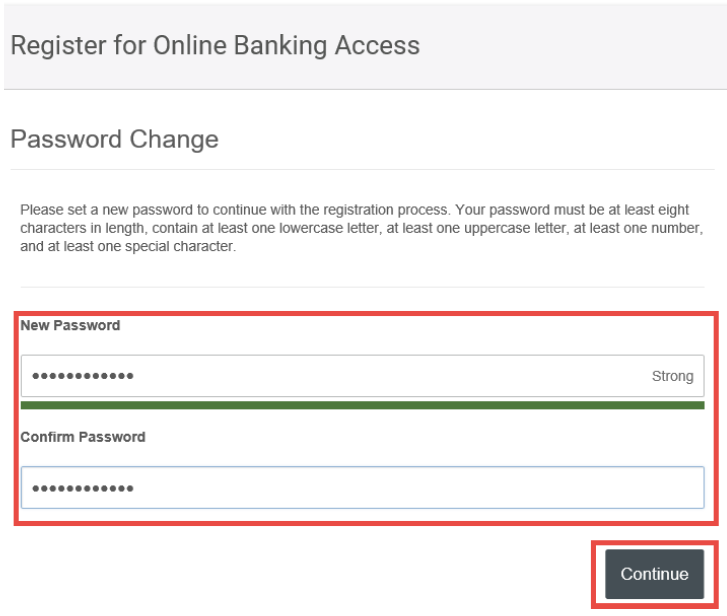Screen dimensions: 727x616
Task: Click the password requirements instruction paragraph
Action: [362, 228]
